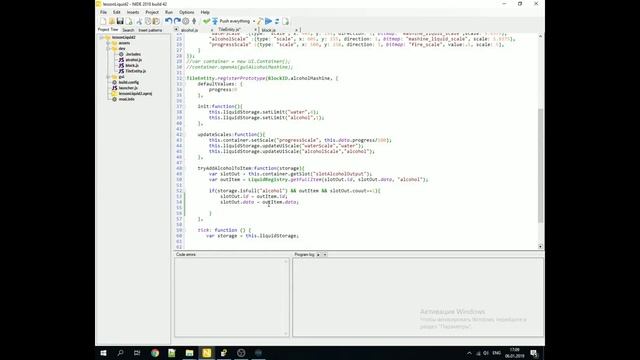Click on "tick: function () {" code line
Screen dimensions: 640x360
tap(224, 230)
